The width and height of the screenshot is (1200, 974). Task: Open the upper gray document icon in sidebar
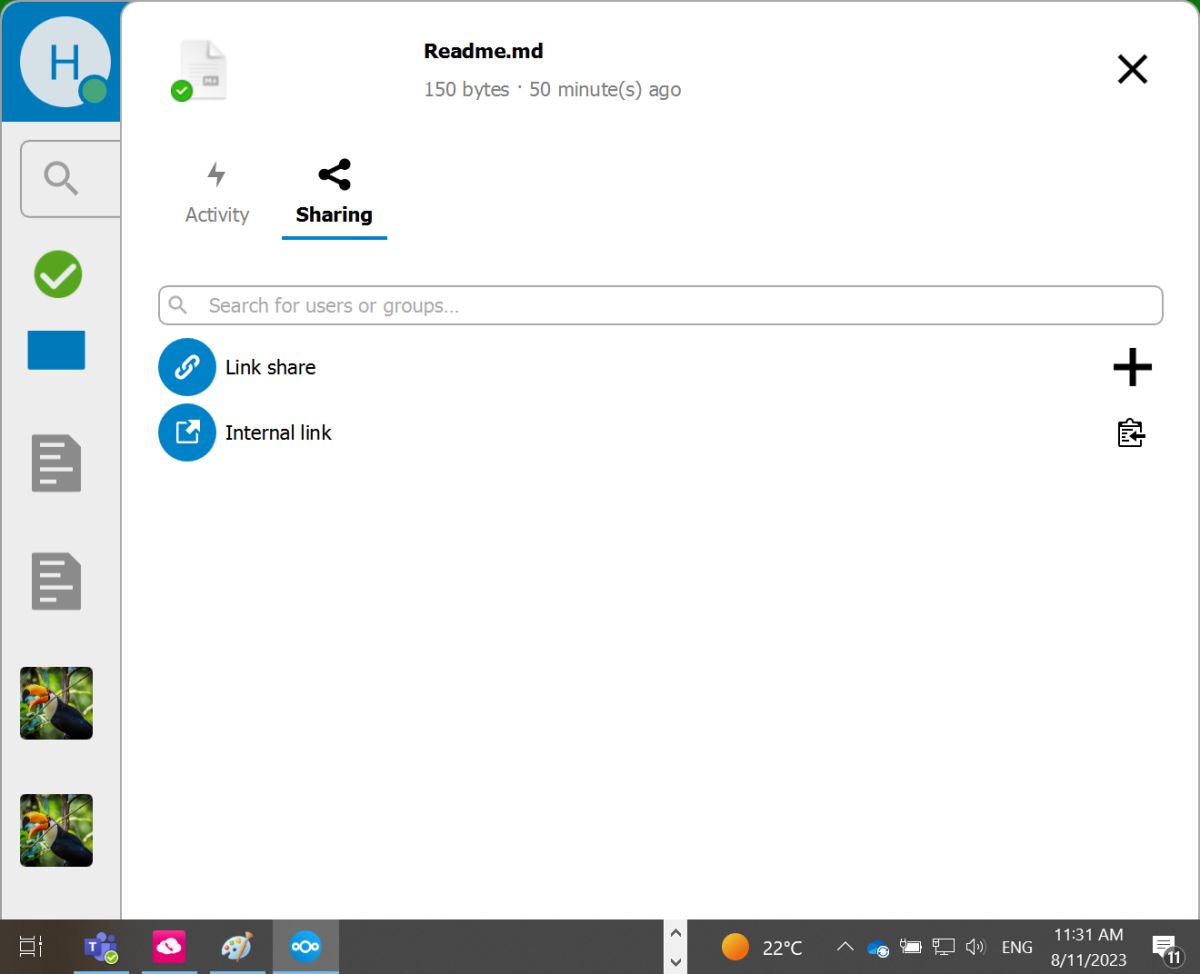click(56, 463)
